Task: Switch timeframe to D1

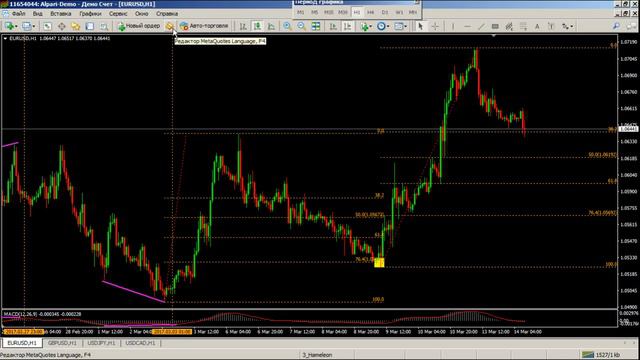Action: [385, 13]
